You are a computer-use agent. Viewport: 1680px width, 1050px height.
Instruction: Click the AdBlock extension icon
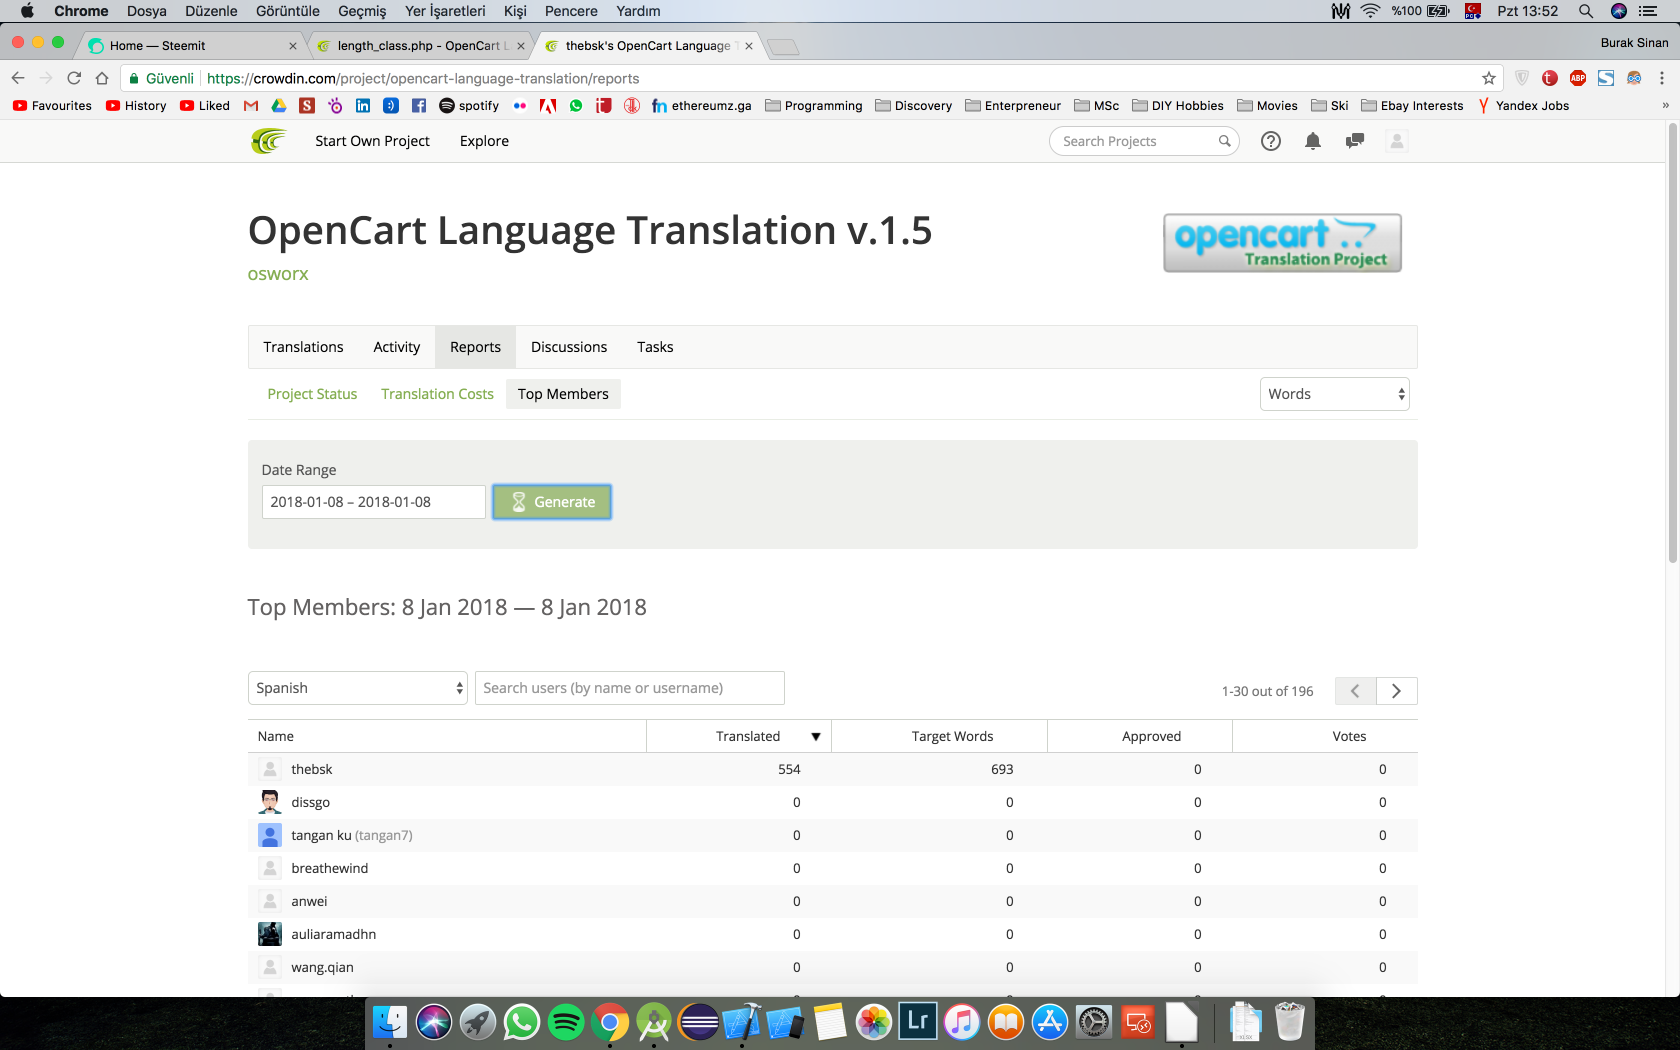click(x=1578, y=78)
